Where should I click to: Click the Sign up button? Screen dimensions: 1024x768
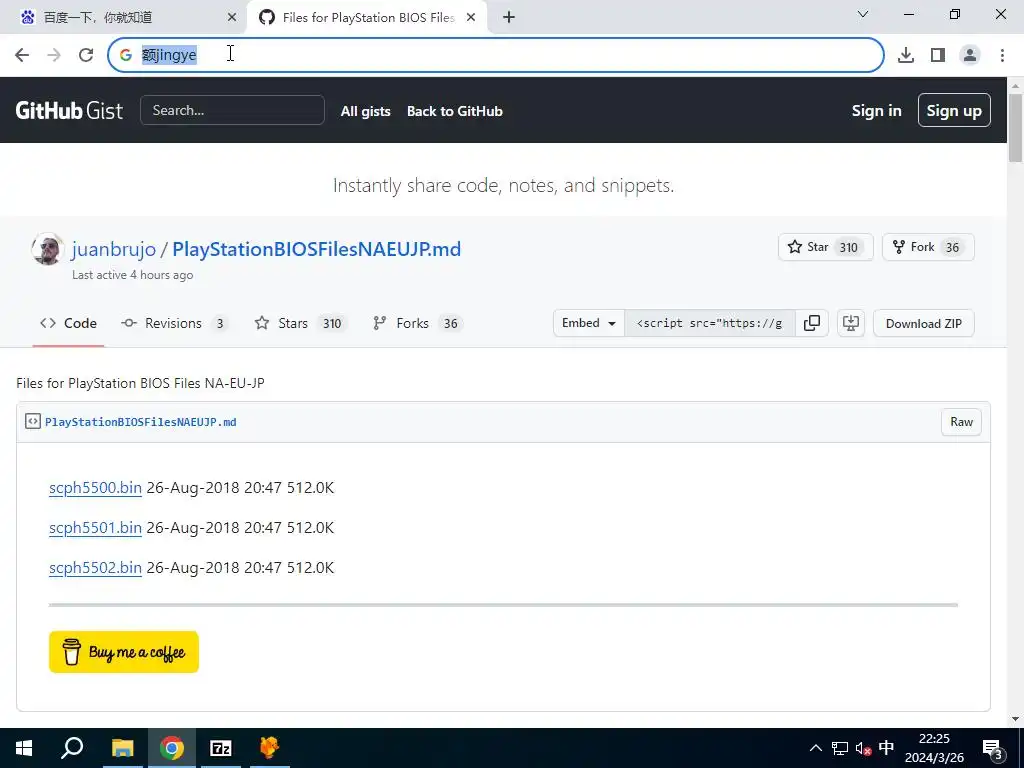click(x=954, y=110)
